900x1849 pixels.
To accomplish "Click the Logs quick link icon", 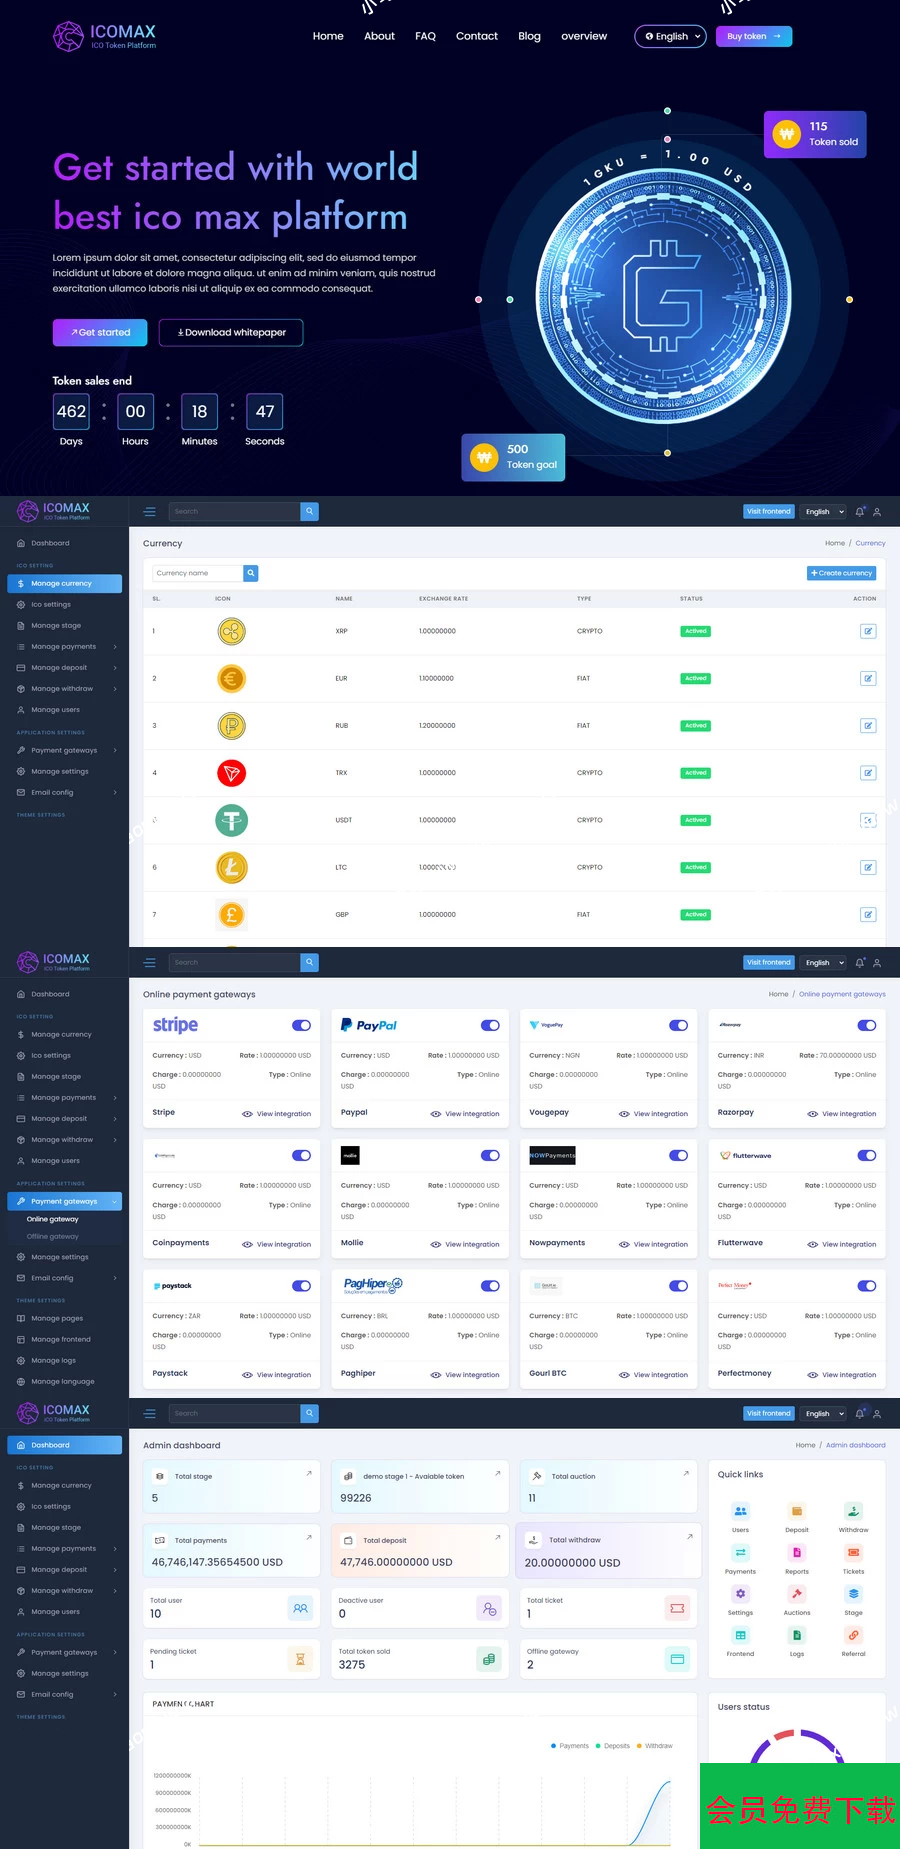I will 796,1636.
